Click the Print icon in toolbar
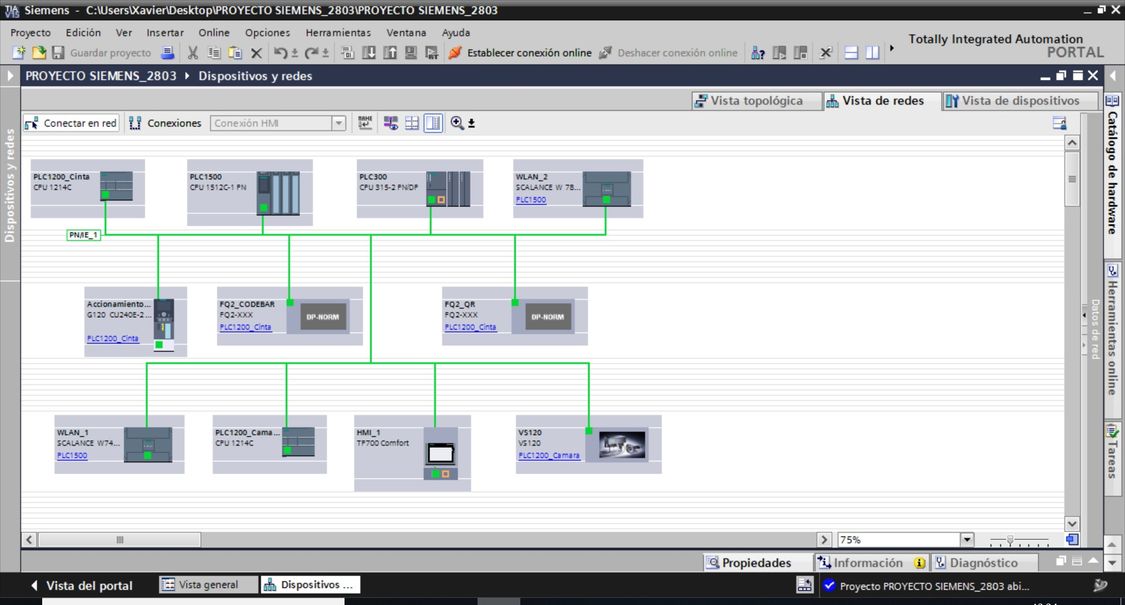The image size is (1125, 605). click(168, 53)
